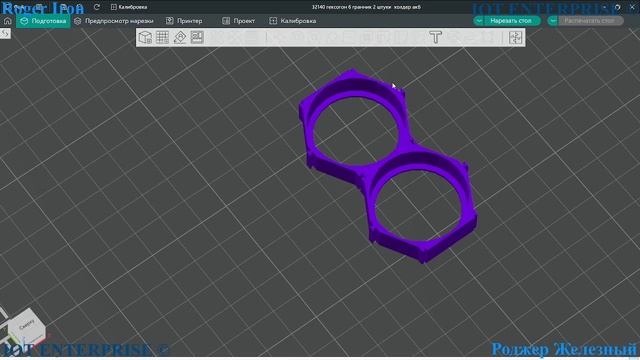Click the Распечатать стол button
This screenshot has height=360, width=640.
tap(589, 20)
